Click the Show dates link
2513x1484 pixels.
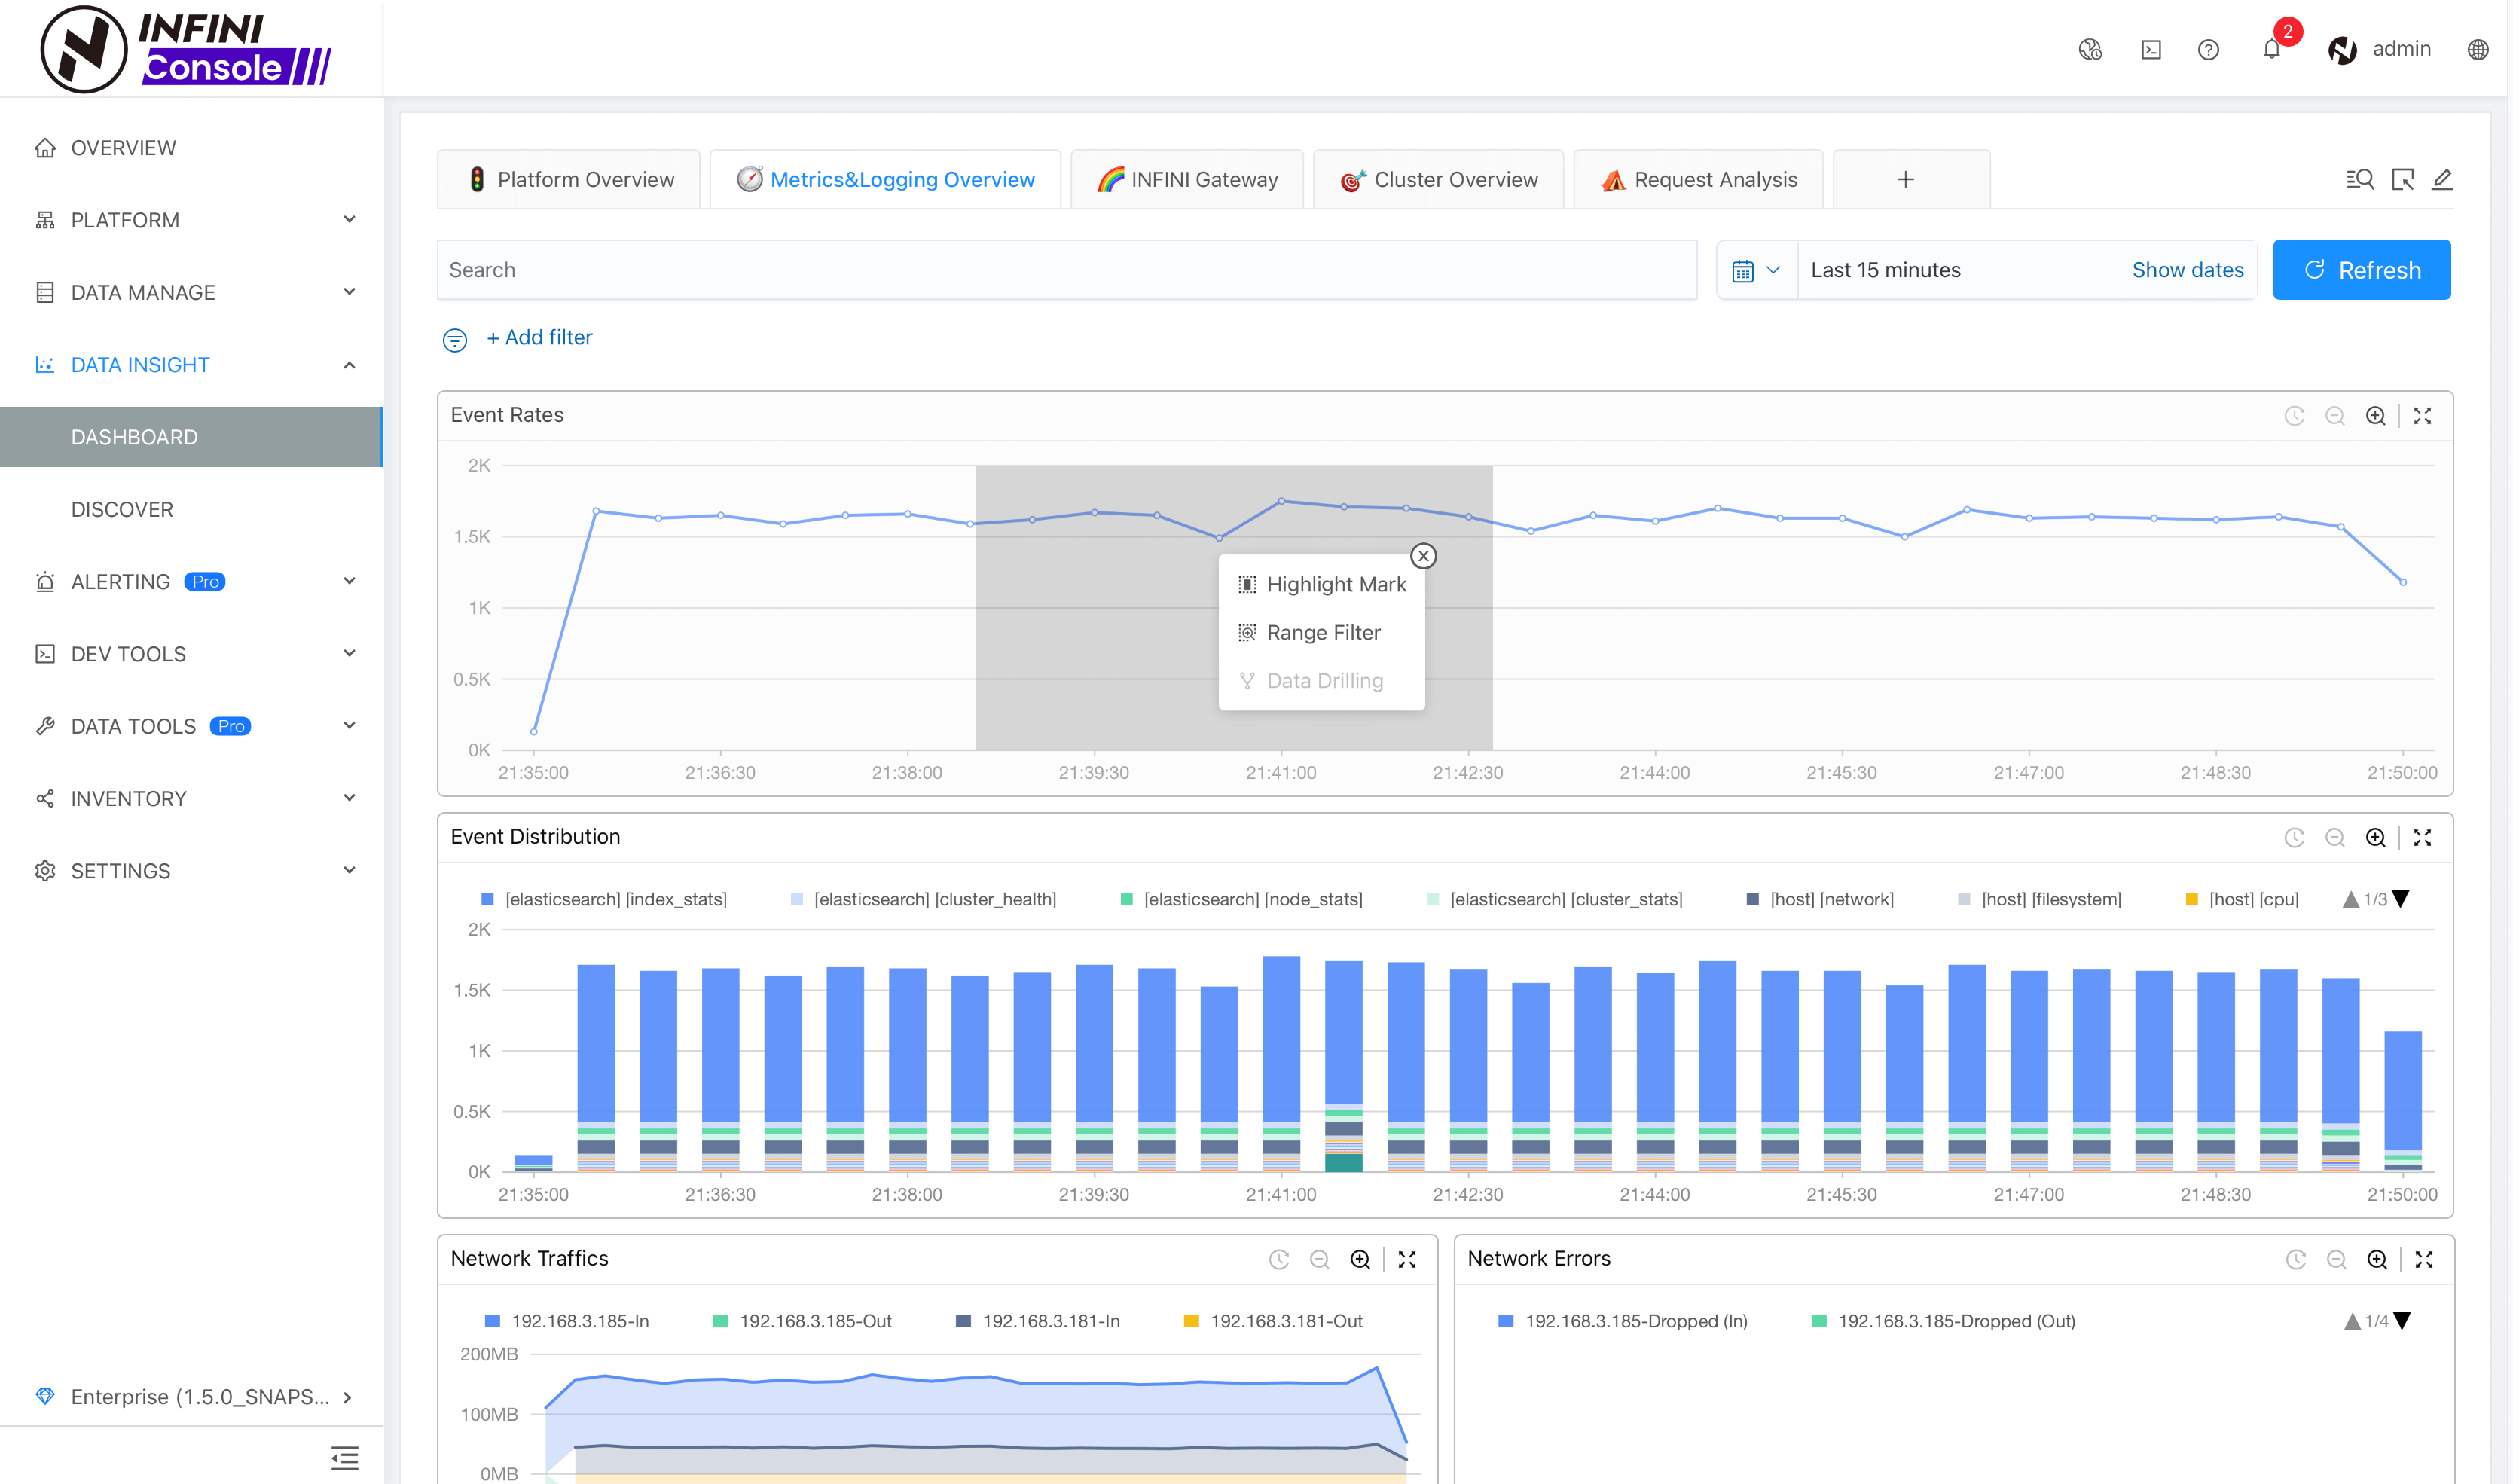click(x=2187, y=270)
